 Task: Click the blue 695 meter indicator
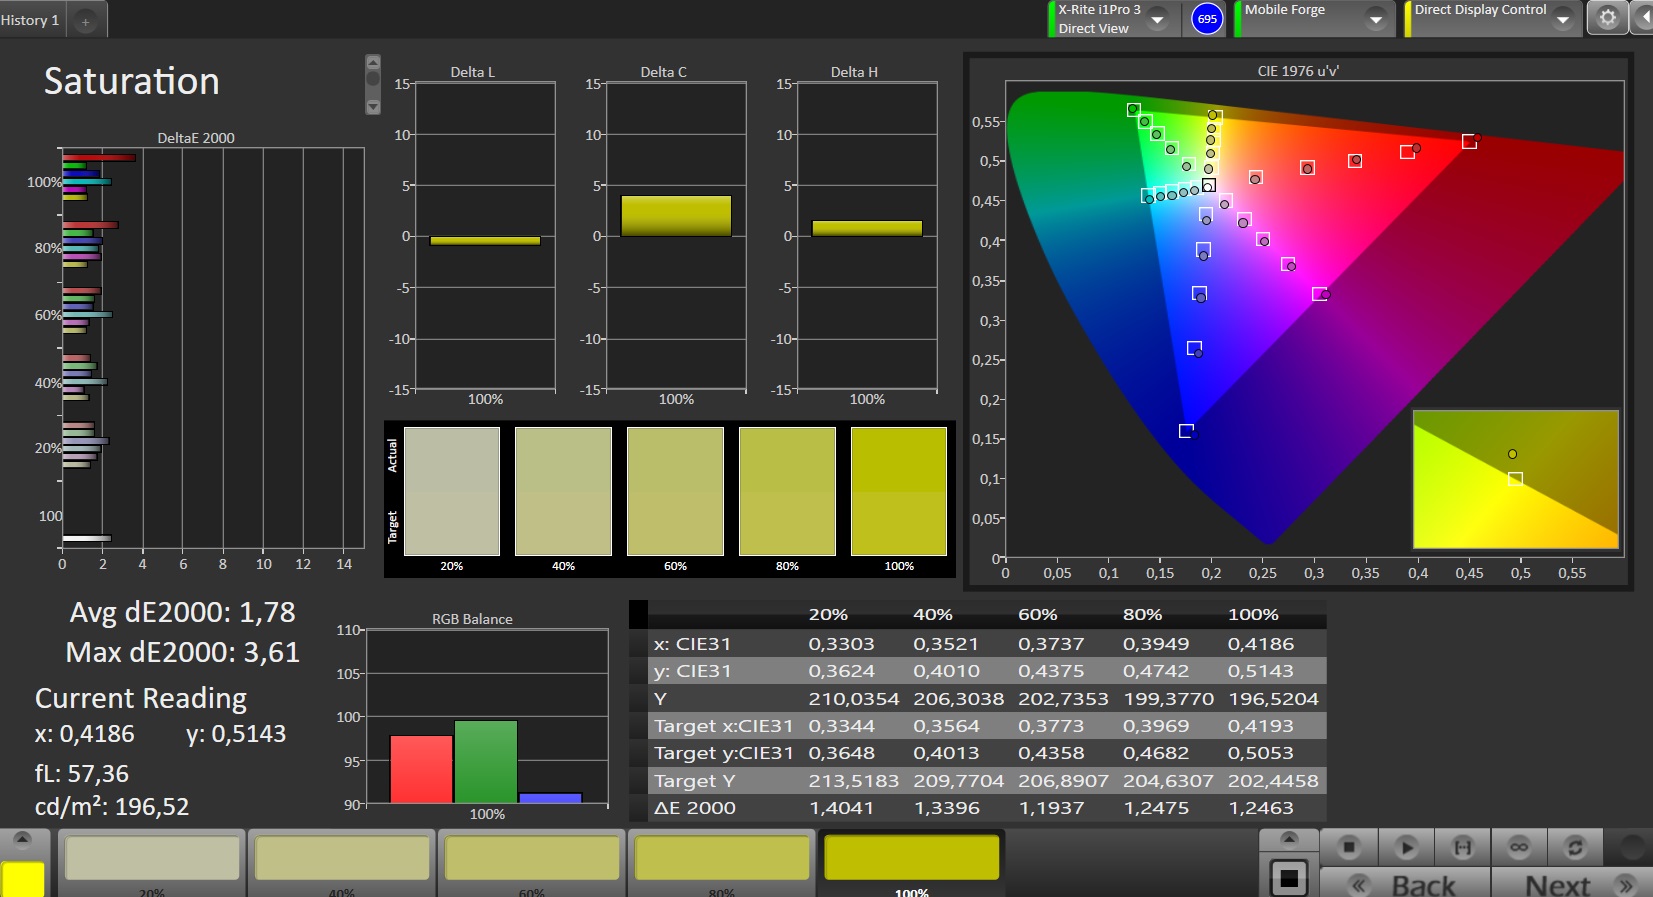(1207, 19)
